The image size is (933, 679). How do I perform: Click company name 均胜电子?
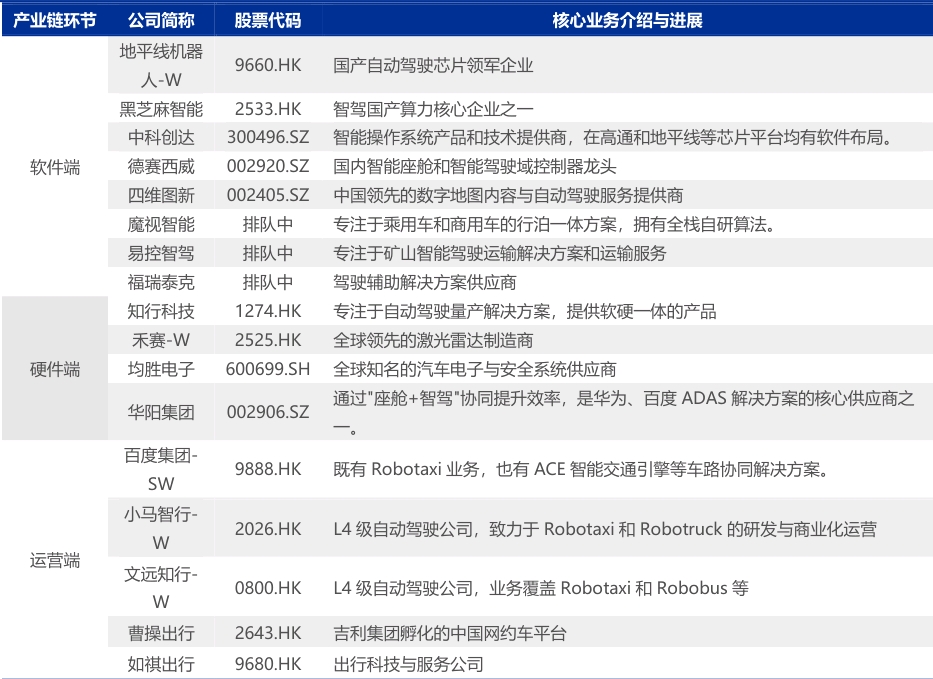point(161,370)
